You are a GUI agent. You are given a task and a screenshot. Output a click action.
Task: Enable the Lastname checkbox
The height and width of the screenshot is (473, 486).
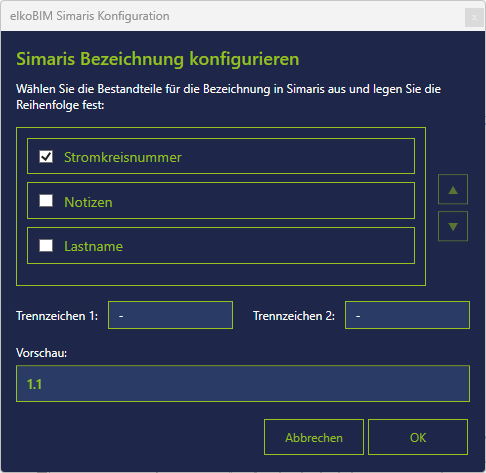pyautogui.click(x=46, y=246)
